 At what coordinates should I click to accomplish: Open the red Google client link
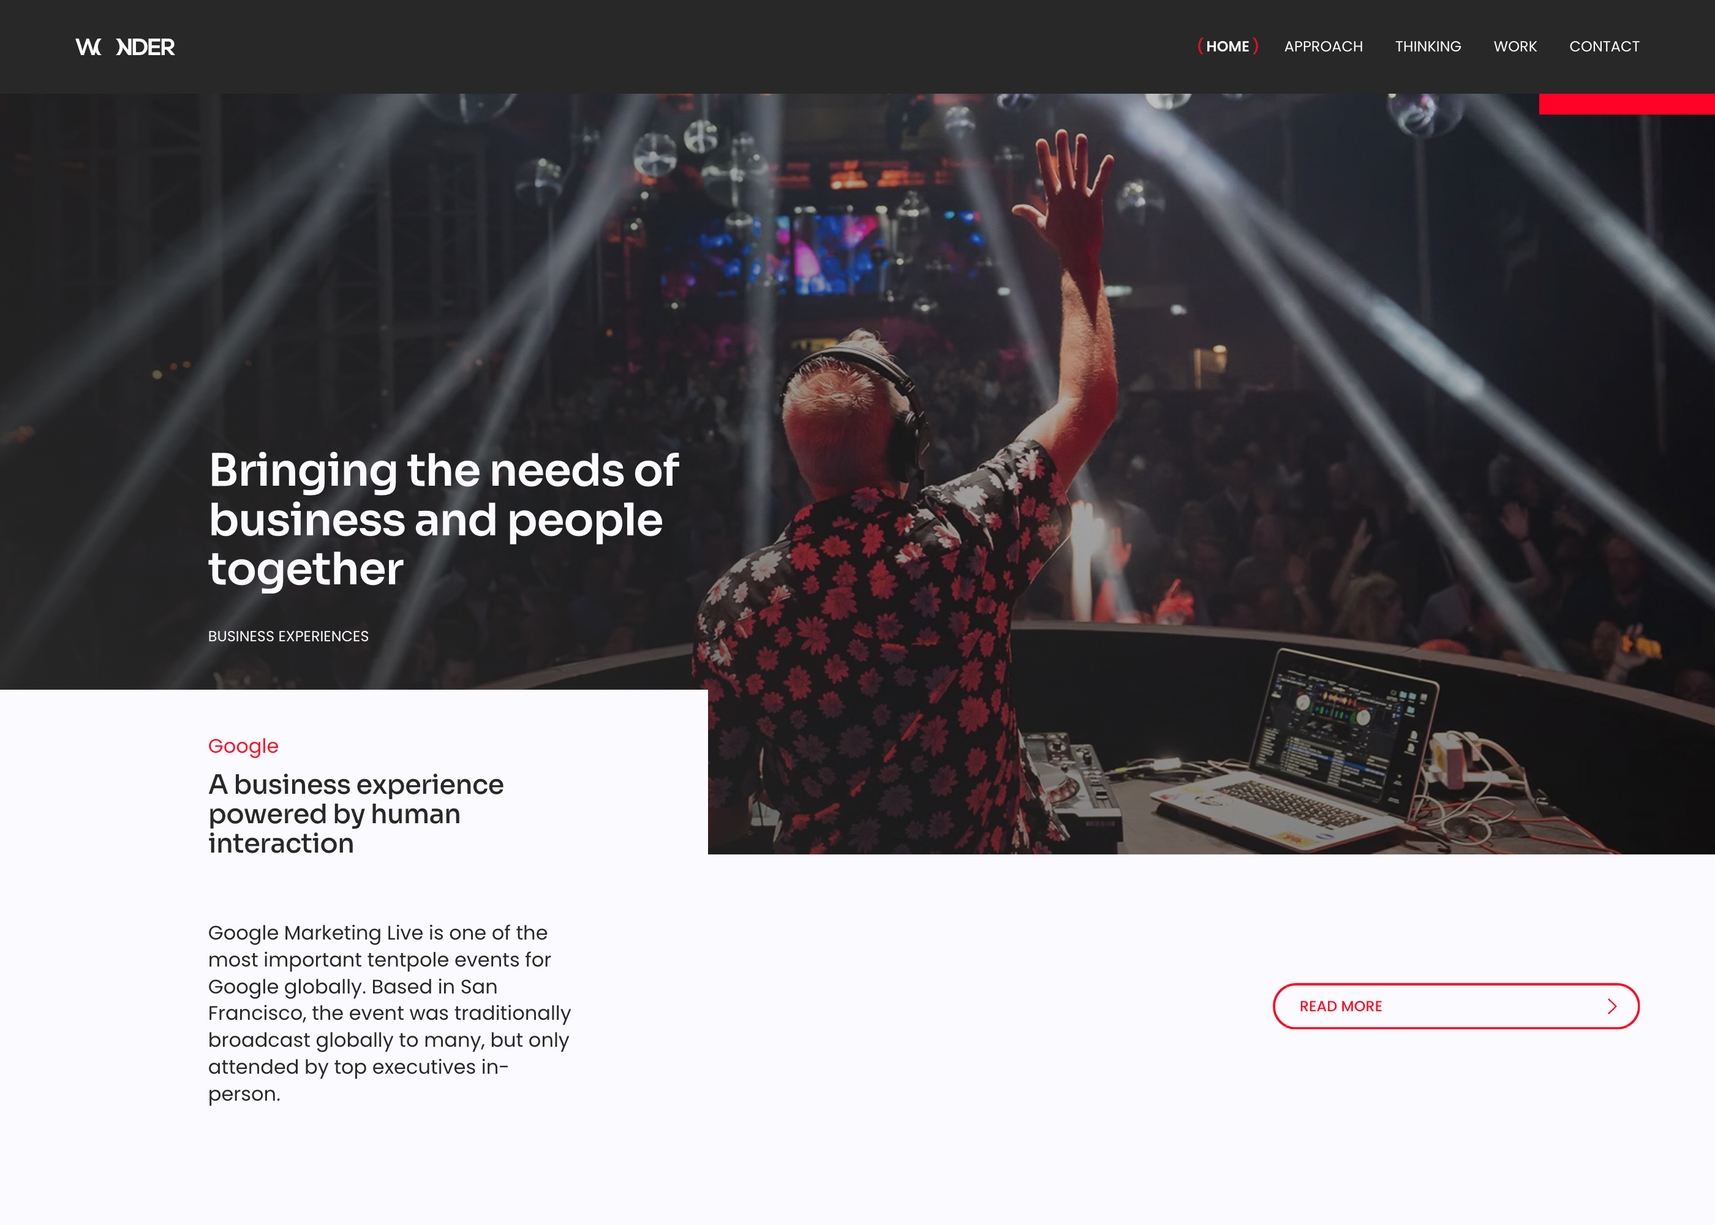(x=243, y=746)
